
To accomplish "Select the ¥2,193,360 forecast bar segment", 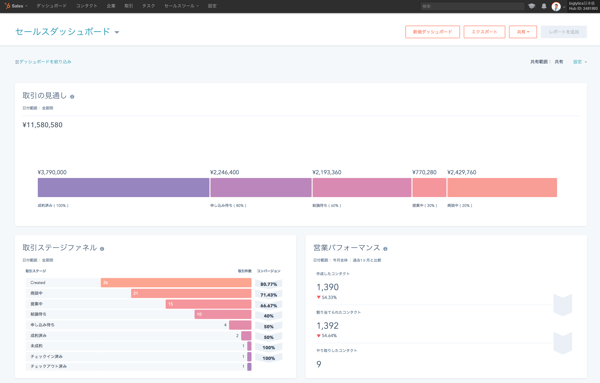I will point(362,187).
